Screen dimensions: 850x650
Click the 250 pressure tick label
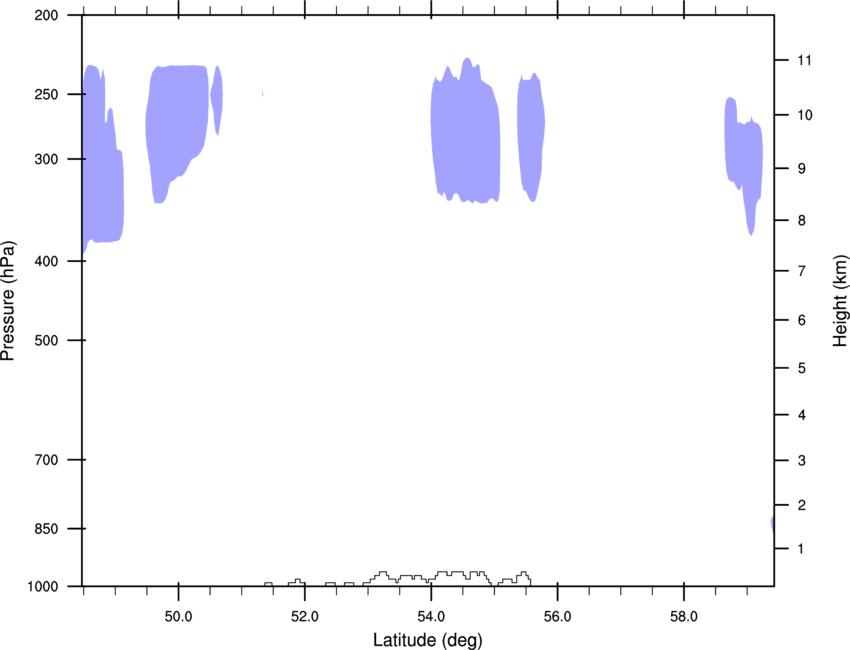point(46,94)
